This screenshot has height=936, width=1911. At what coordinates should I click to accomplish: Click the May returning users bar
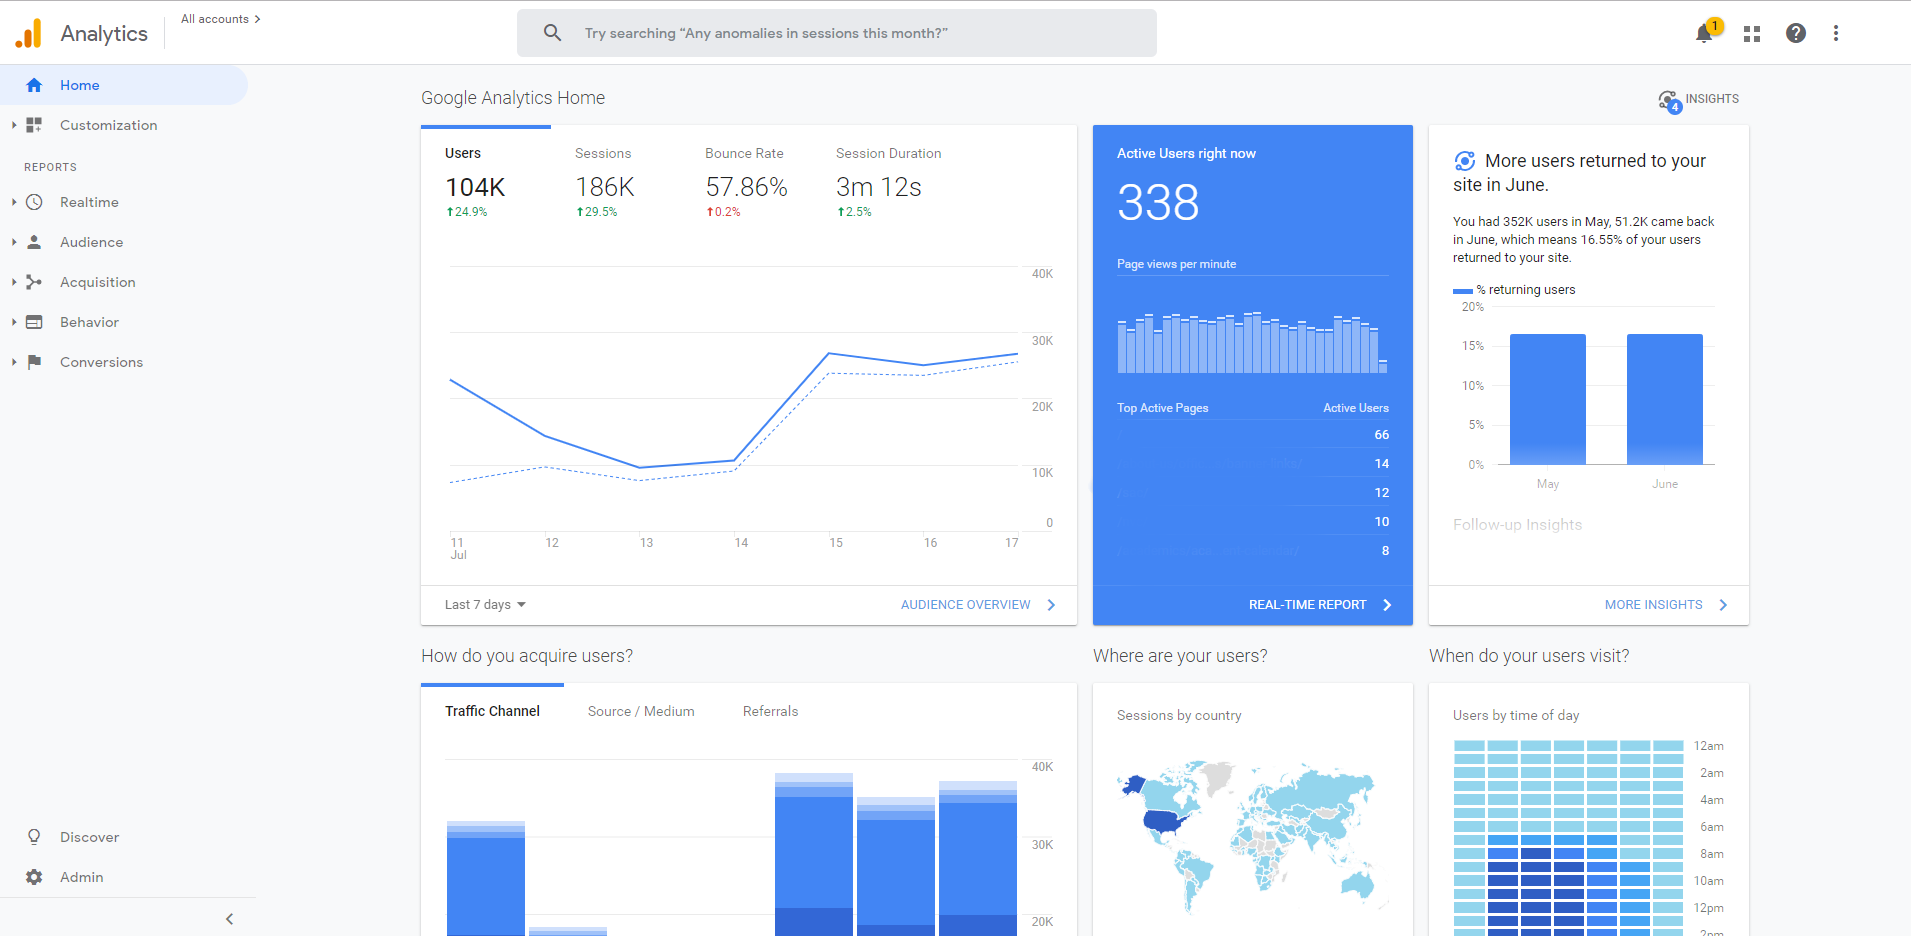pos(1548,399)
